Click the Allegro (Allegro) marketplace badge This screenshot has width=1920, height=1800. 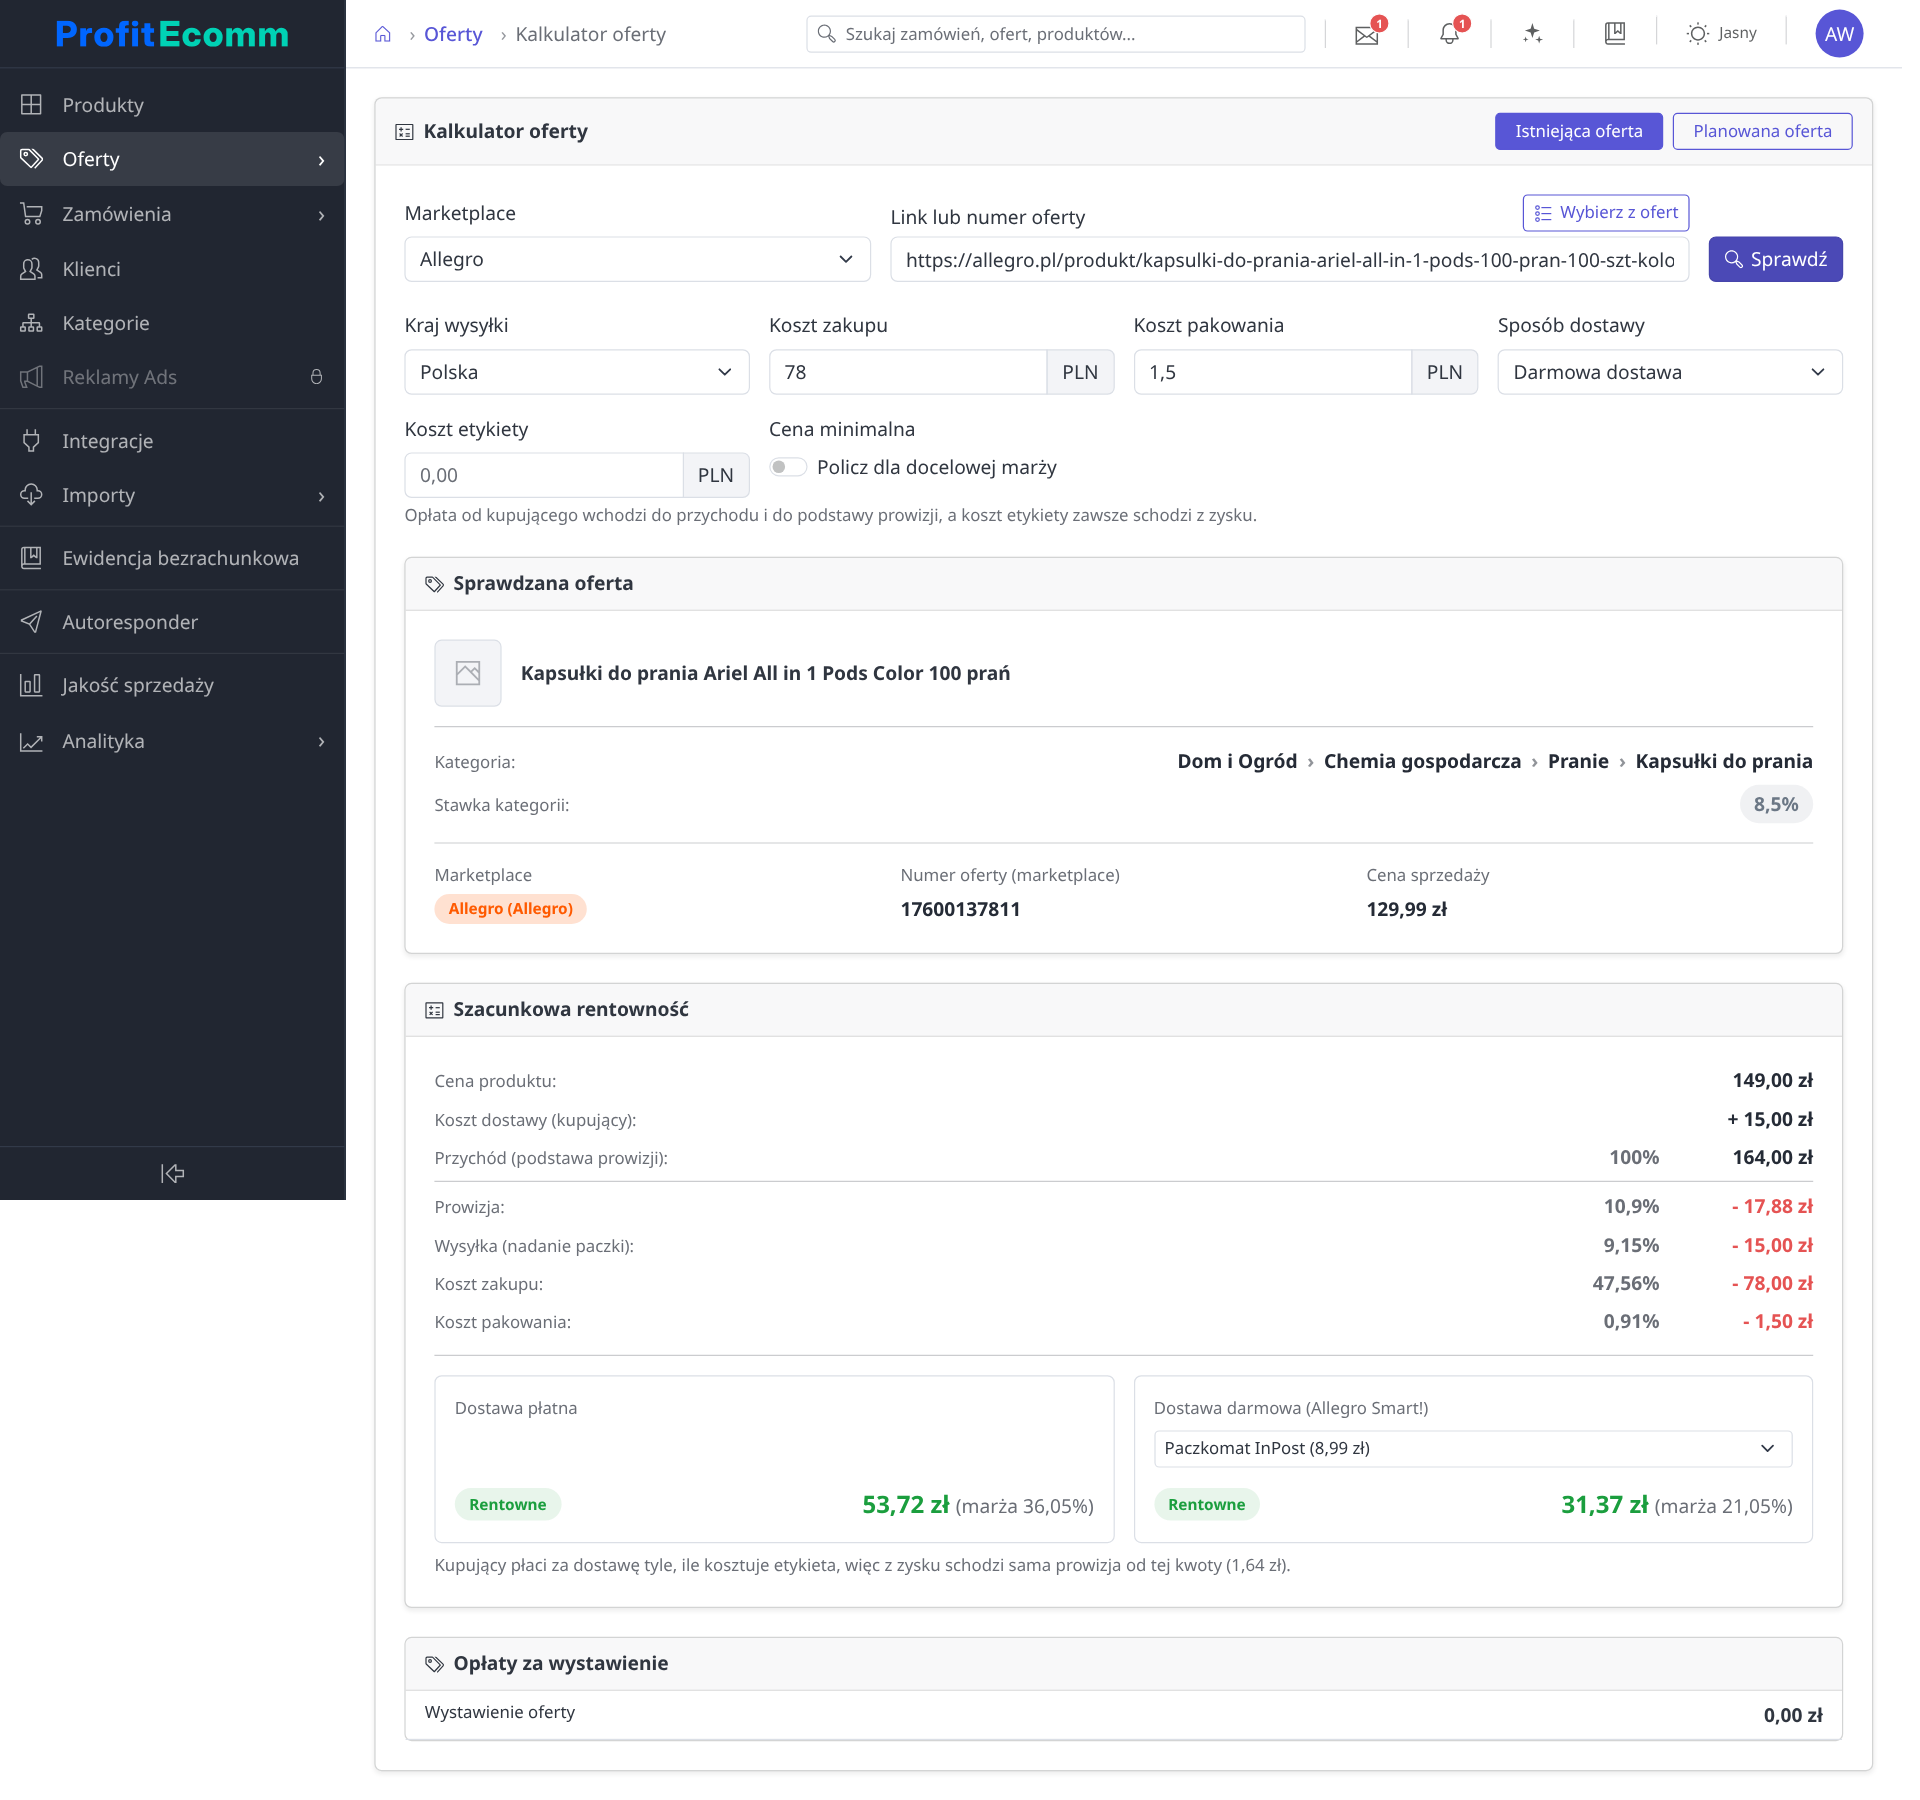click(x=510, y=909)
